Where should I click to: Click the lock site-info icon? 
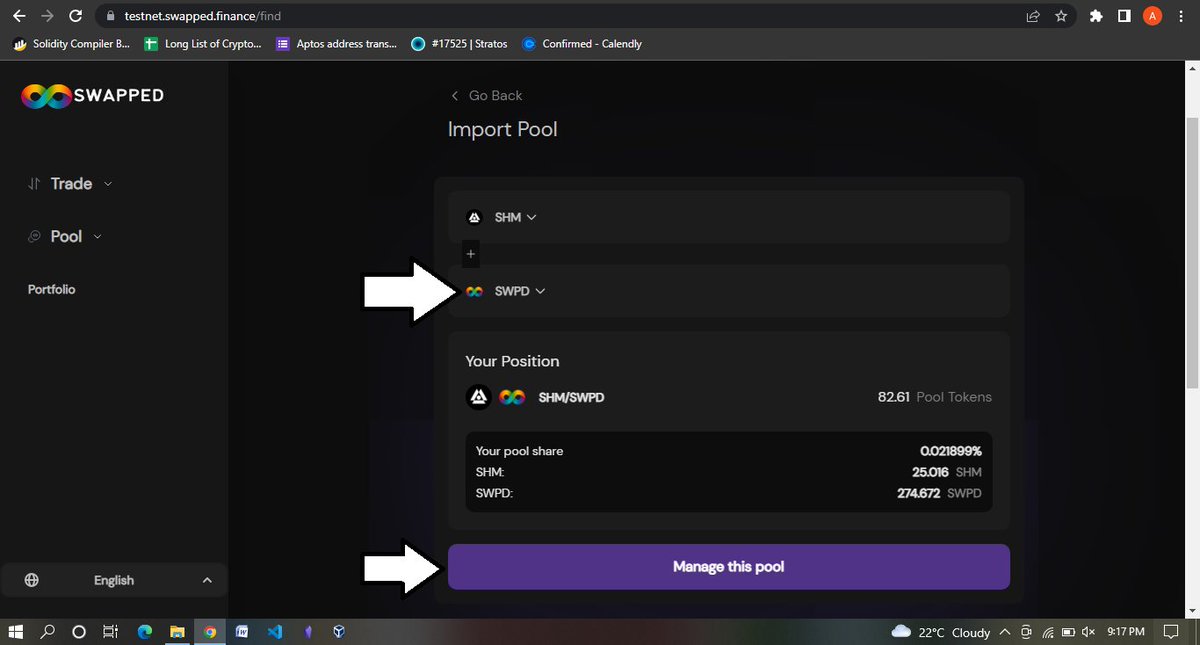pos(111,17)
